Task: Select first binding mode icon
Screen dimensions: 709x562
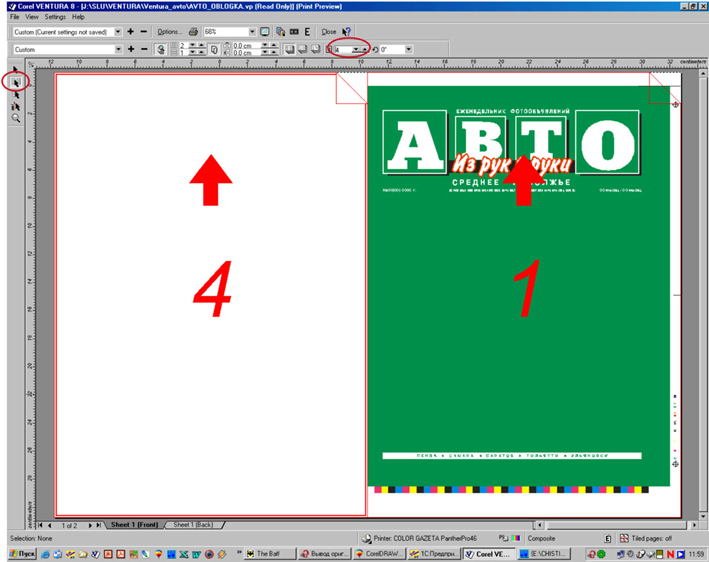Action: tap(289, 49)
